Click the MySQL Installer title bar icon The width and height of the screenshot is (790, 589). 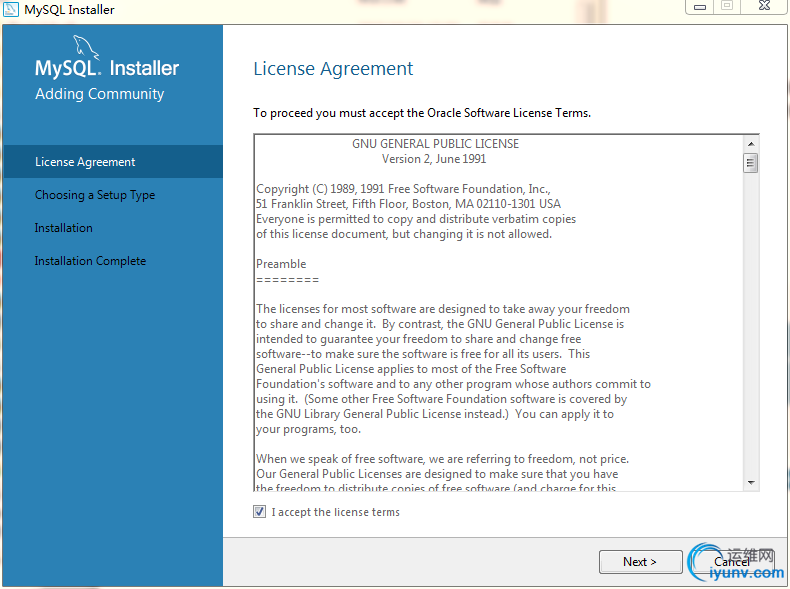pyautogui.click(x=11, y=9)
